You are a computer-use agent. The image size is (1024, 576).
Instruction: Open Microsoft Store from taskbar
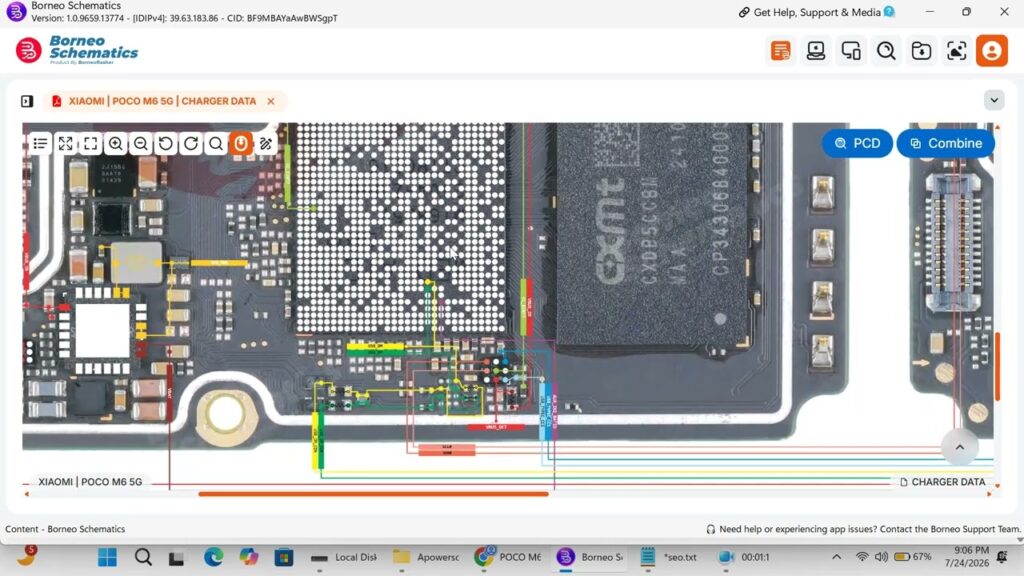[283, 558]
